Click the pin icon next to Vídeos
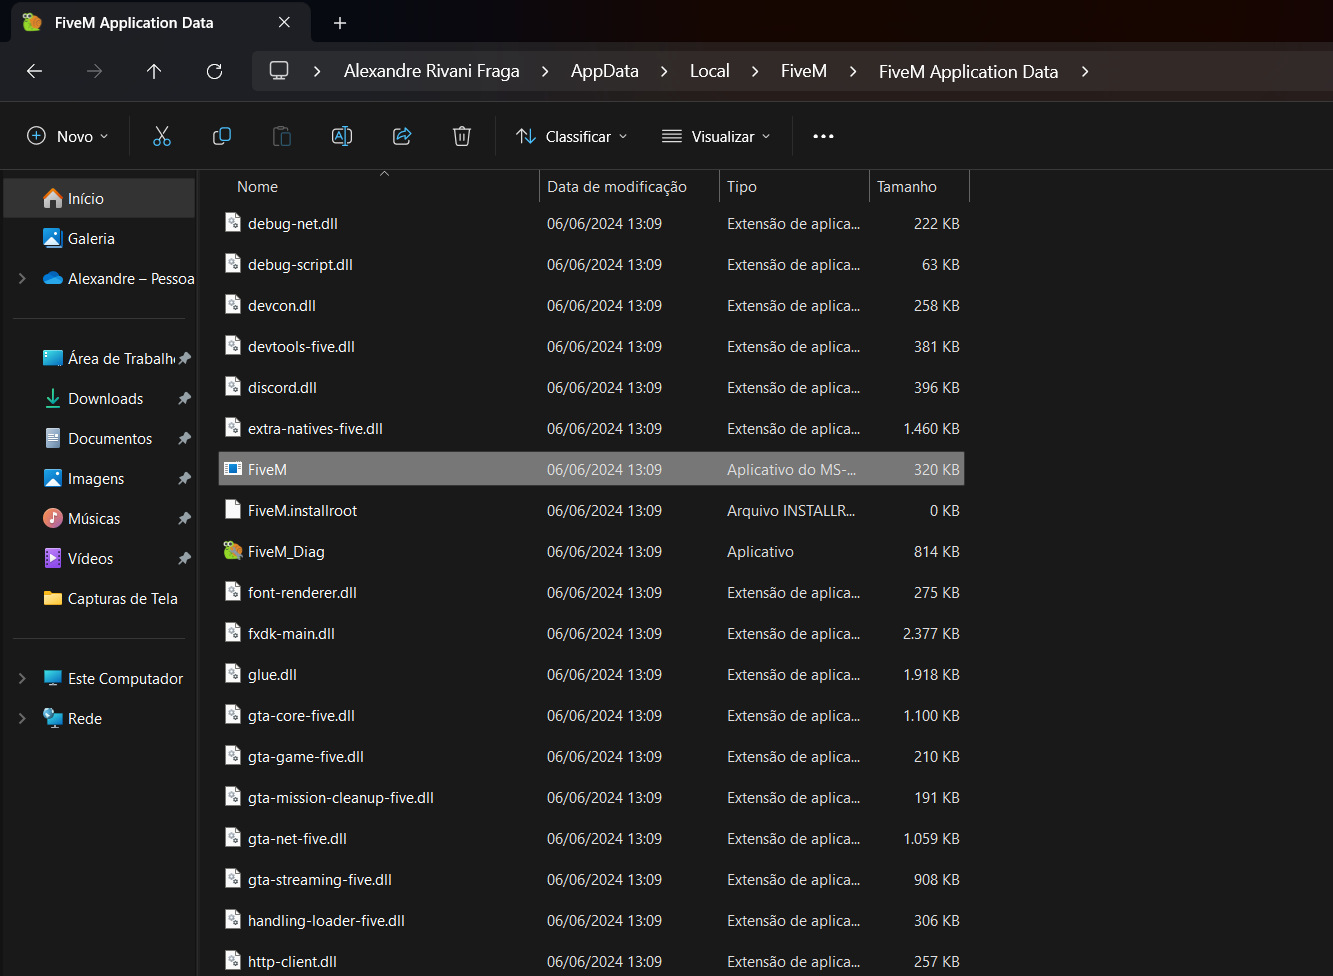This screenshot has width=1333, height=976. tap(184, 559)
